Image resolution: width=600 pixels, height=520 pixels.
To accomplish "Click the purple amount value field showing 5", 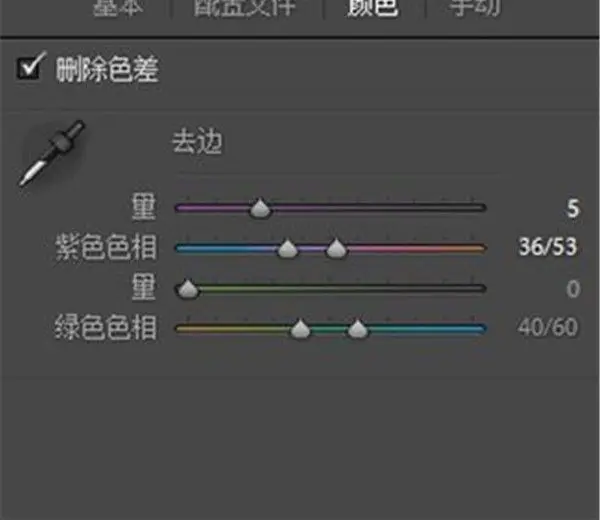I will 573,209.
